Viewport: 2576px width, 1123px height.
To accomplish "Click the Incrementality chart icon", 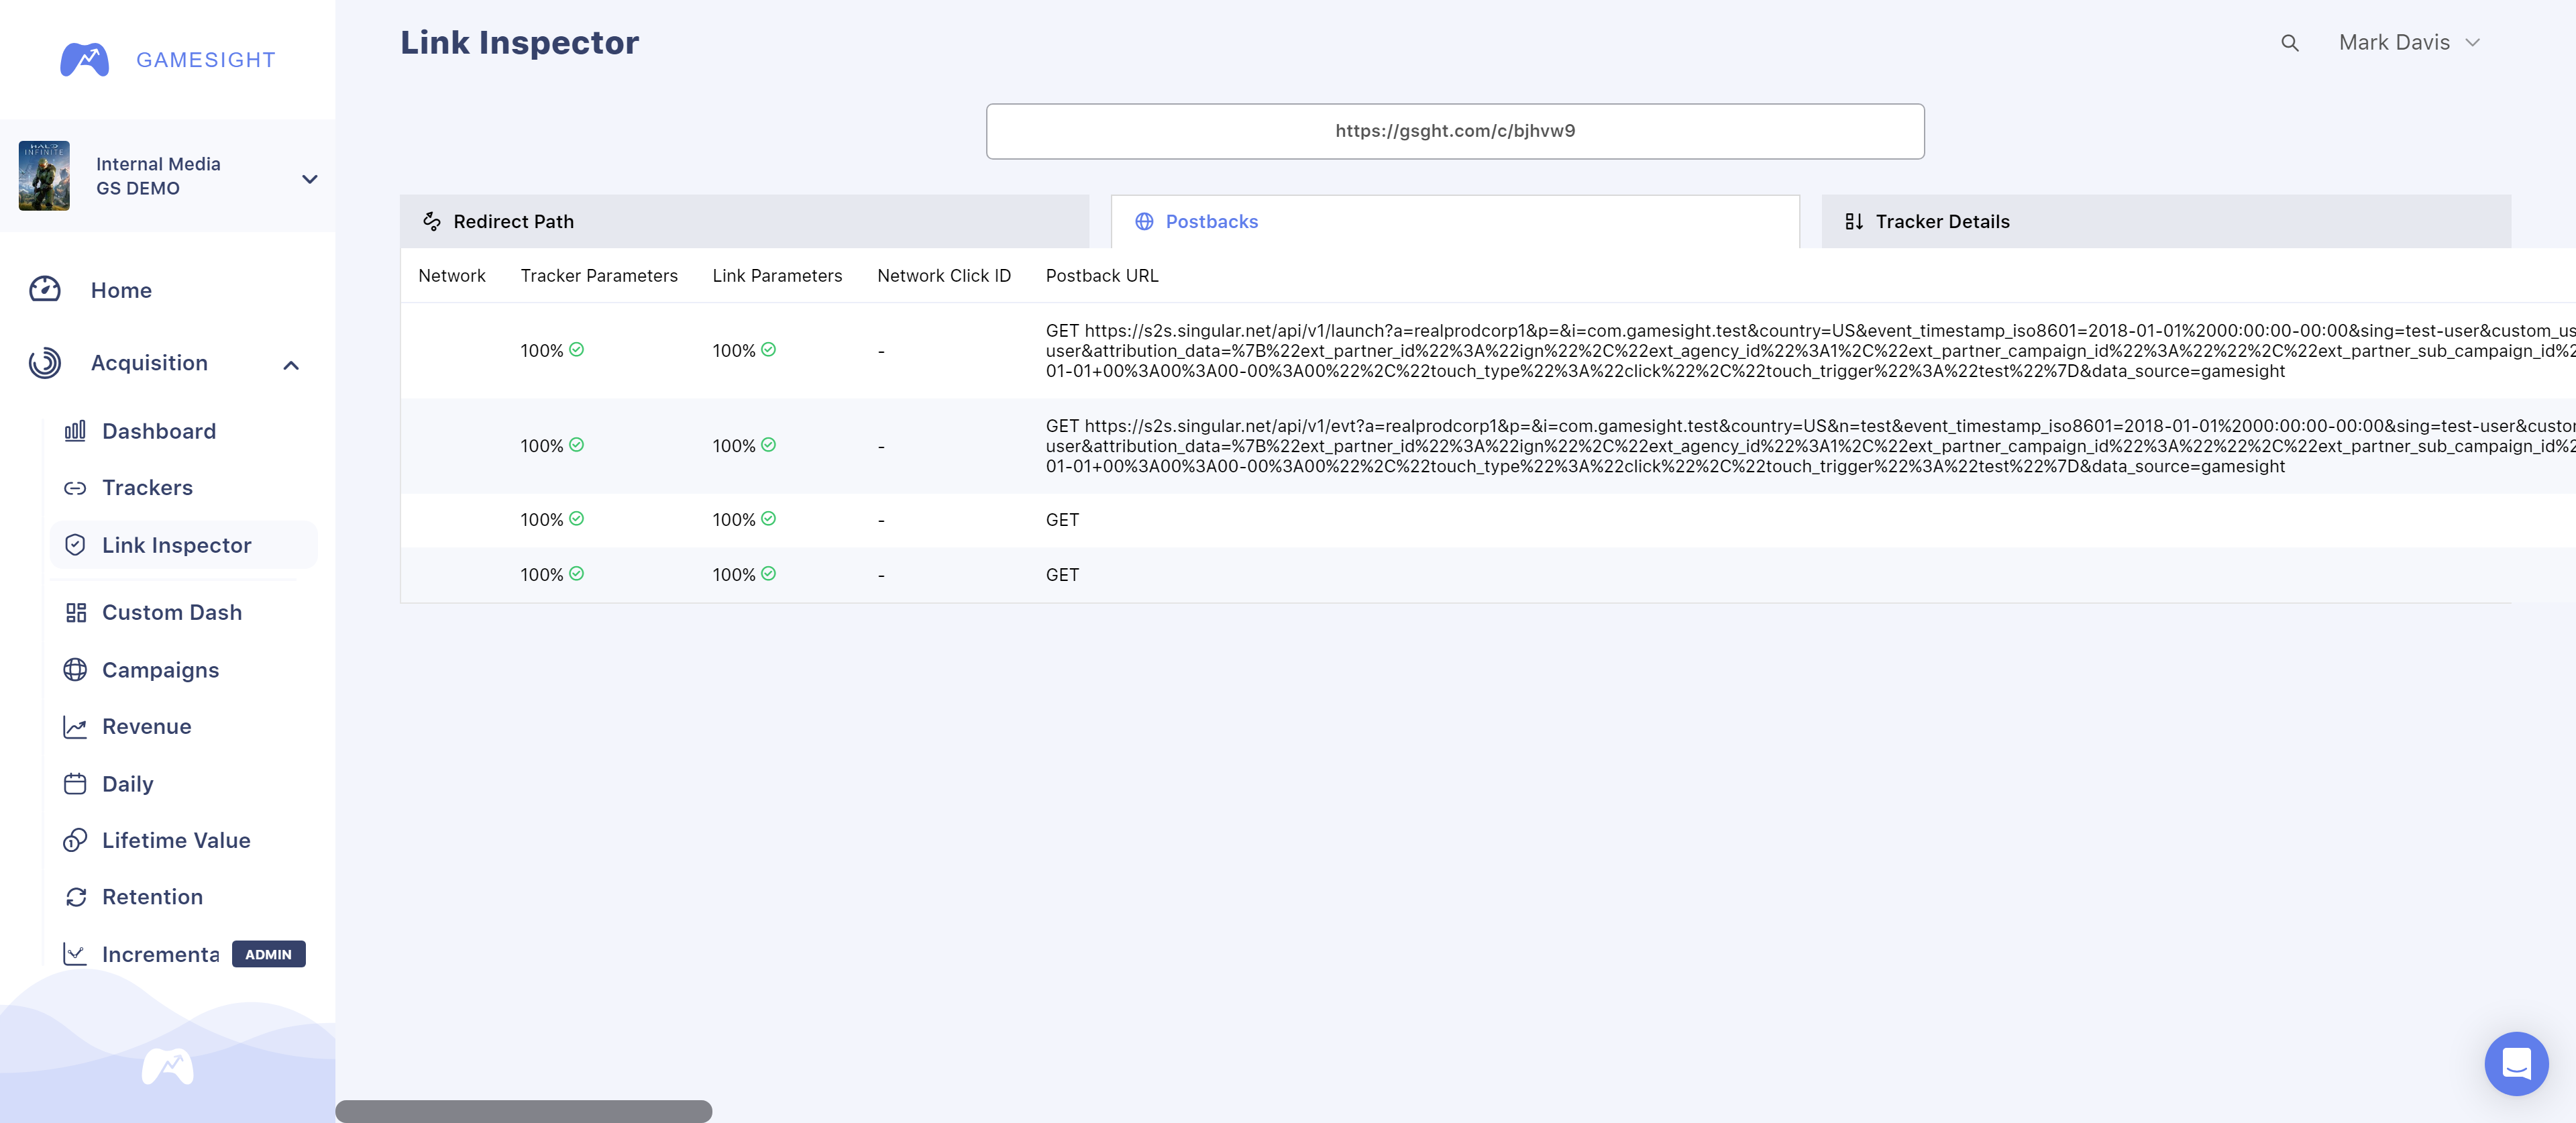I will pyautogui.click(x=75, y=954).
